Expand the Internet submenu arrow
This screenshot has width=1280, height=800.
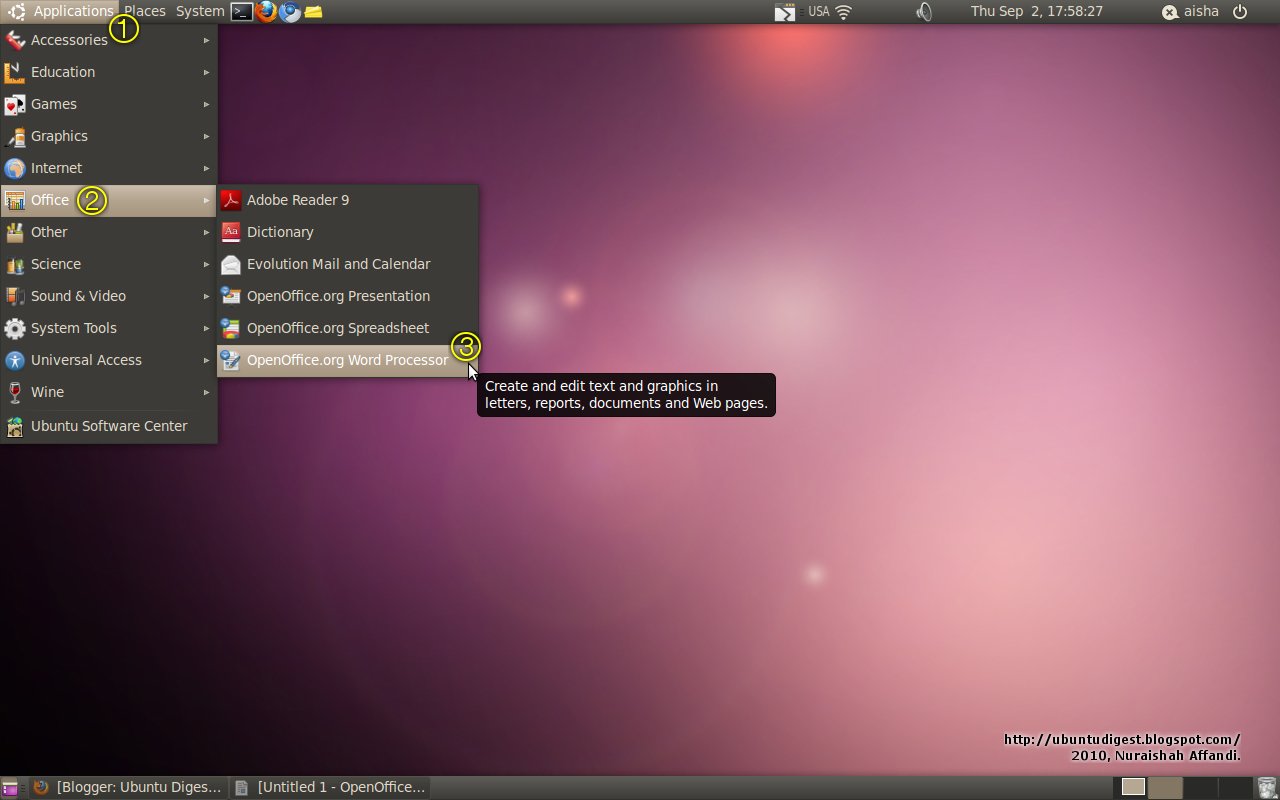point(207,168)
